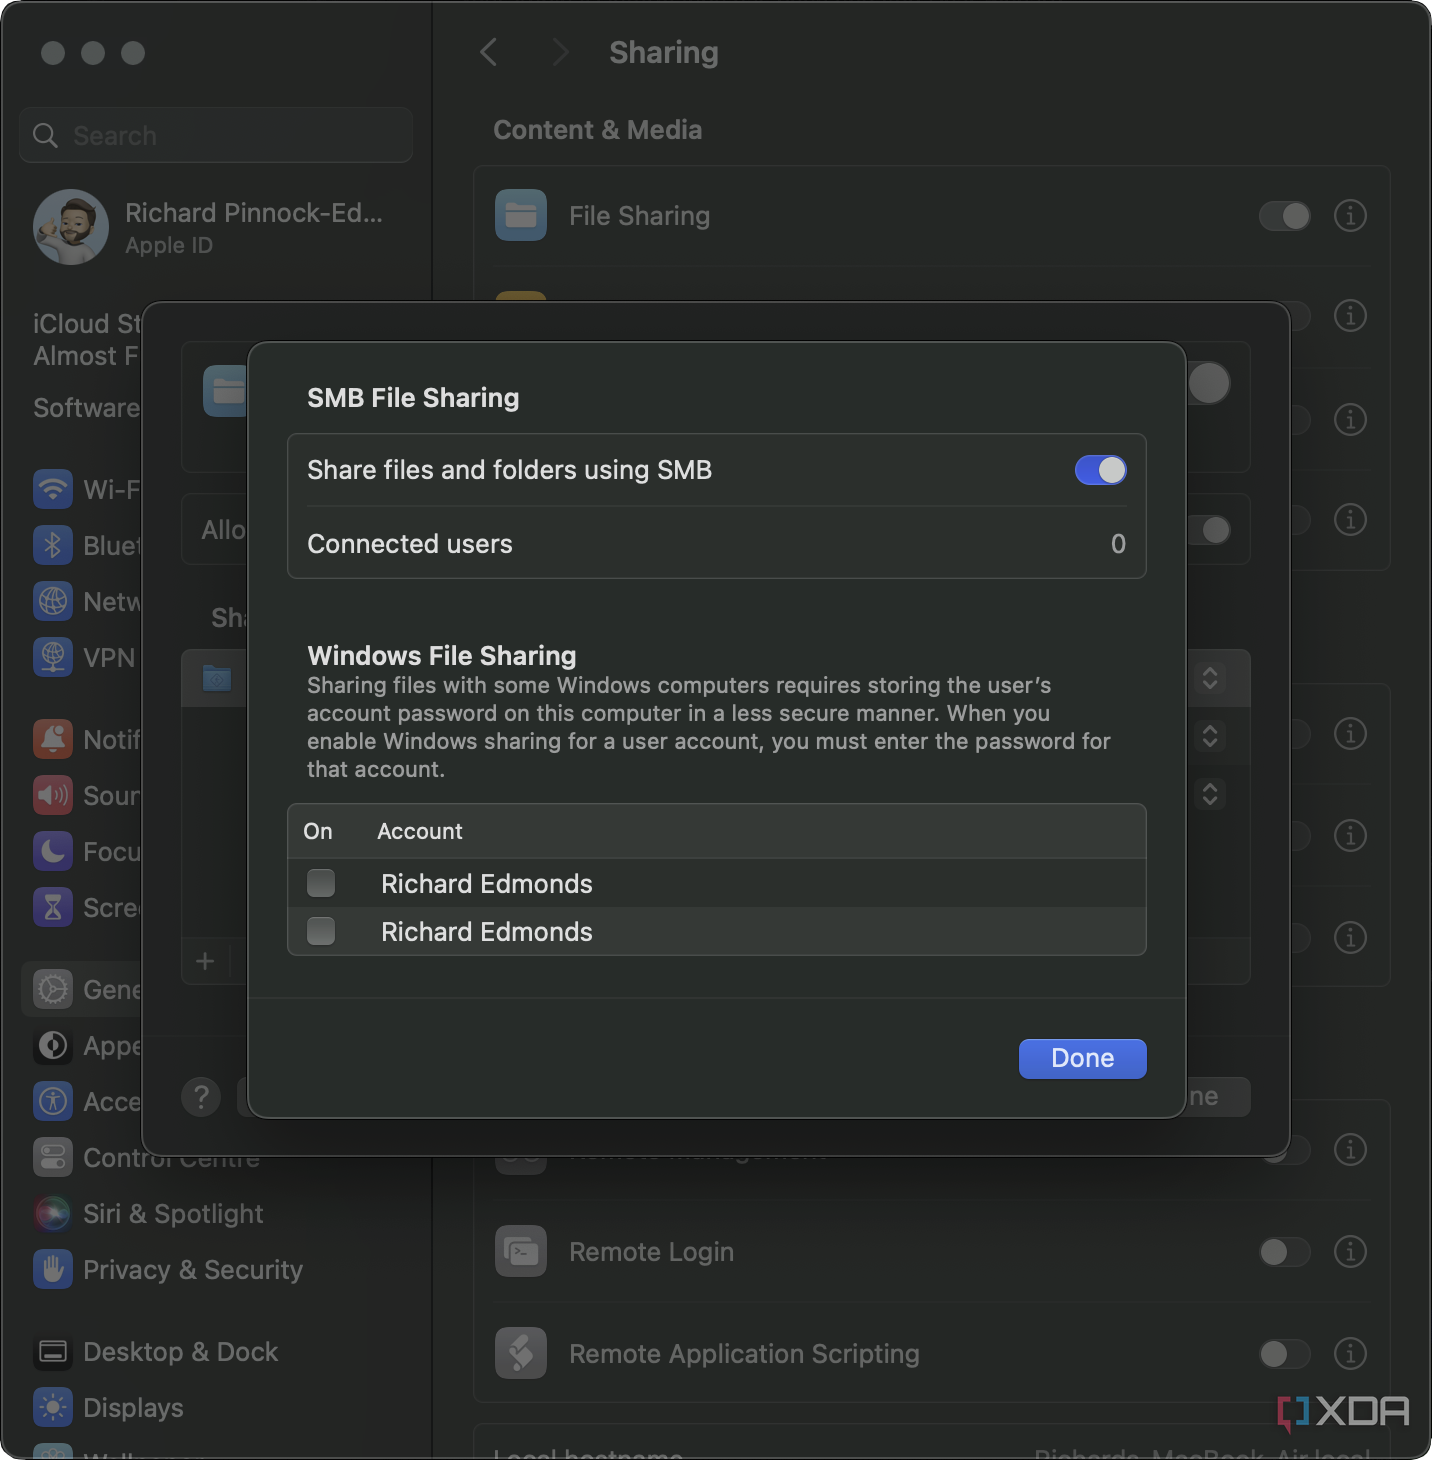Enable Windows sharing for first Richard Edmonds account
The width and height of the screenshot is (1432, 1460).
321,883
